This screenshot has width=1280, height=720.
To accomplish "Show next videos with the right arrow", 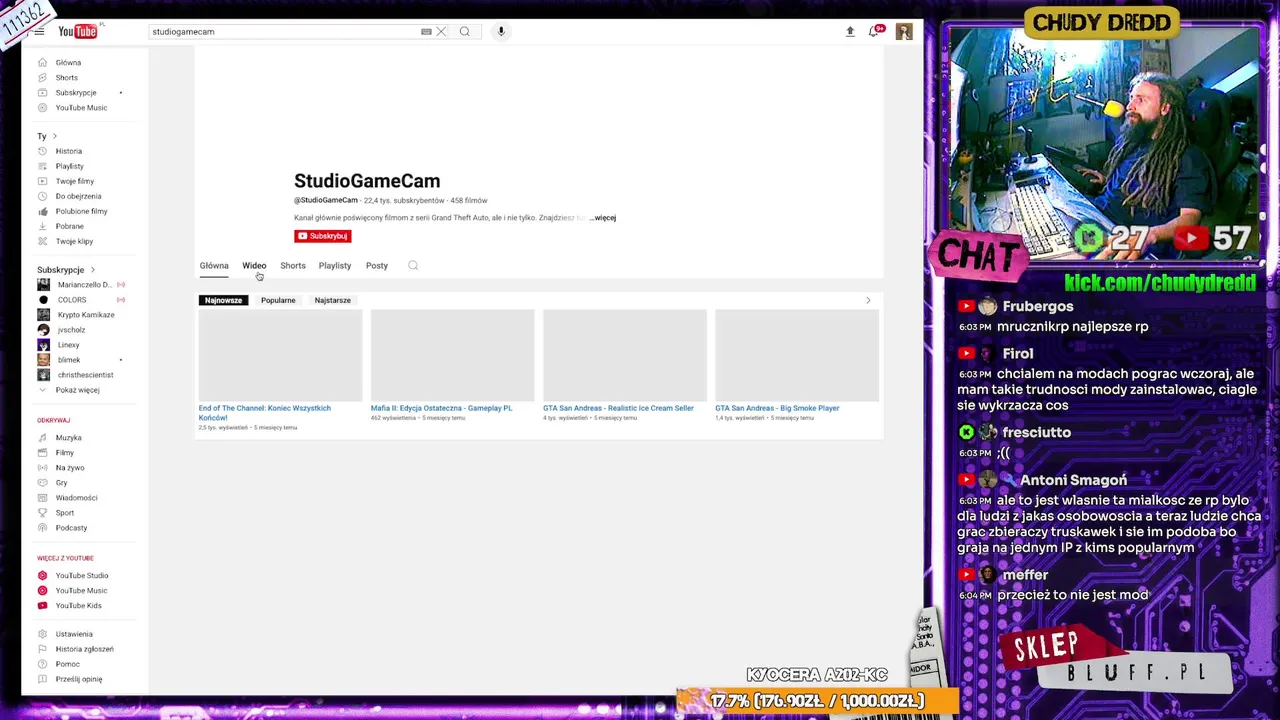I will pos(868,300).
